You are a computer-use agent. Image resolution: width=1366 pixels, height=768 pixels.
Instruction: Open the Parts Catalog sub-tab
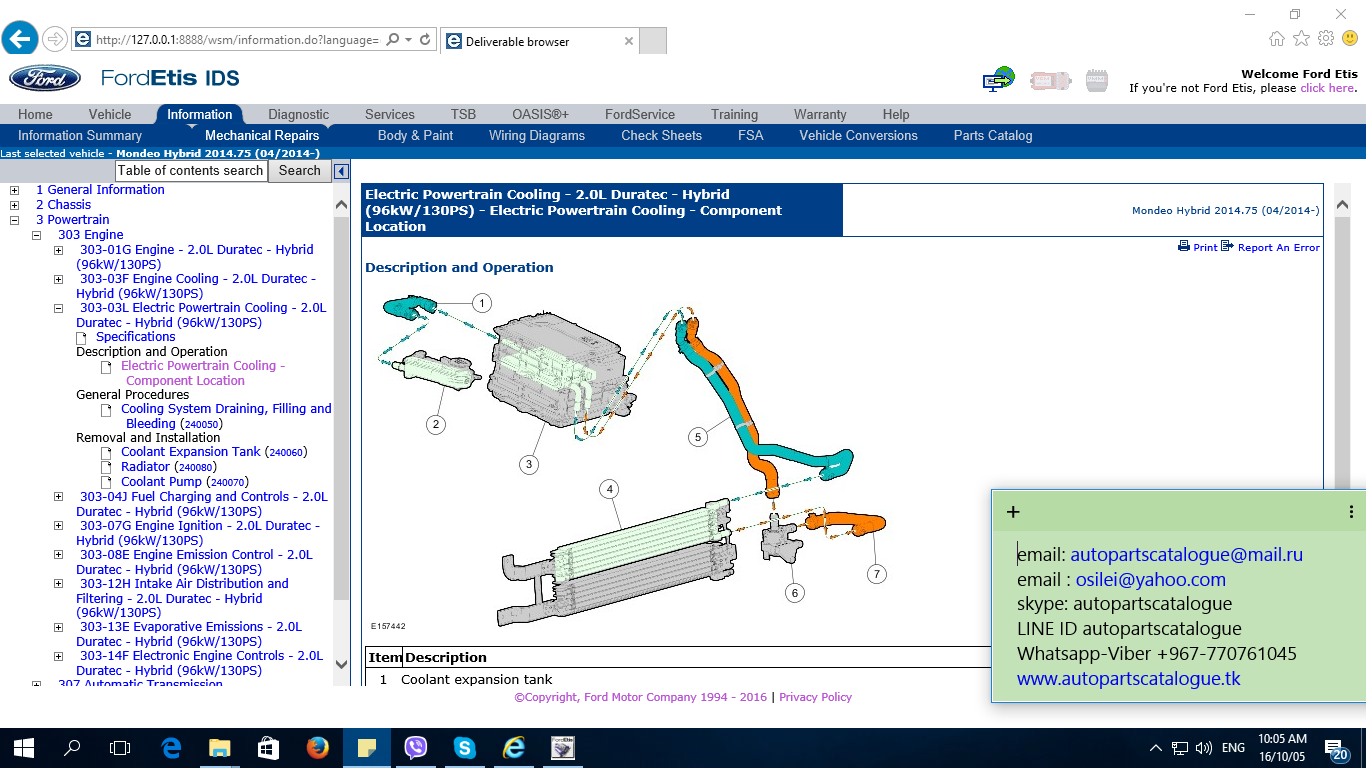click(993, 135)
